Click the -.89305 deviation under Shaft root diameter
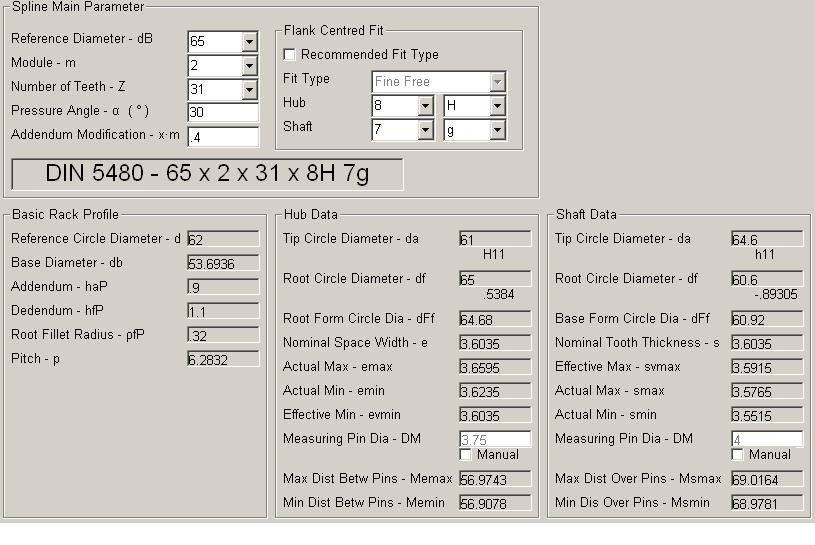Image resolution: width=815 pixels, height=545 pixels. pyautogui.click(x=775, y=295)
